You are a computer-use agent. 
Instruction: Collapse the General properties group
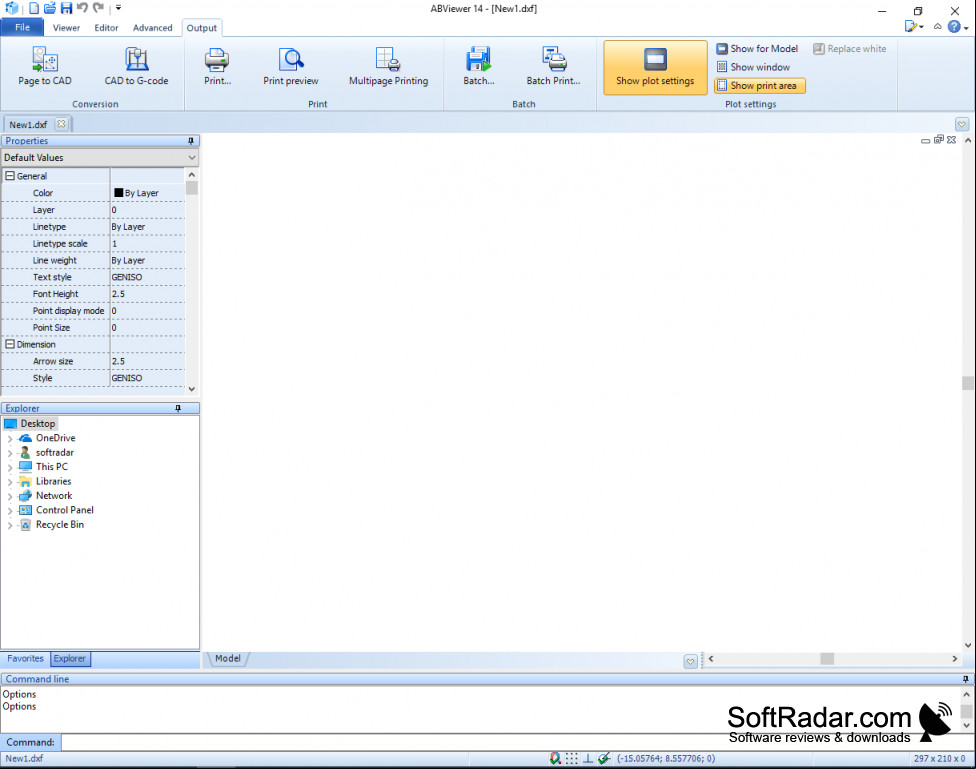pos(10,176)
